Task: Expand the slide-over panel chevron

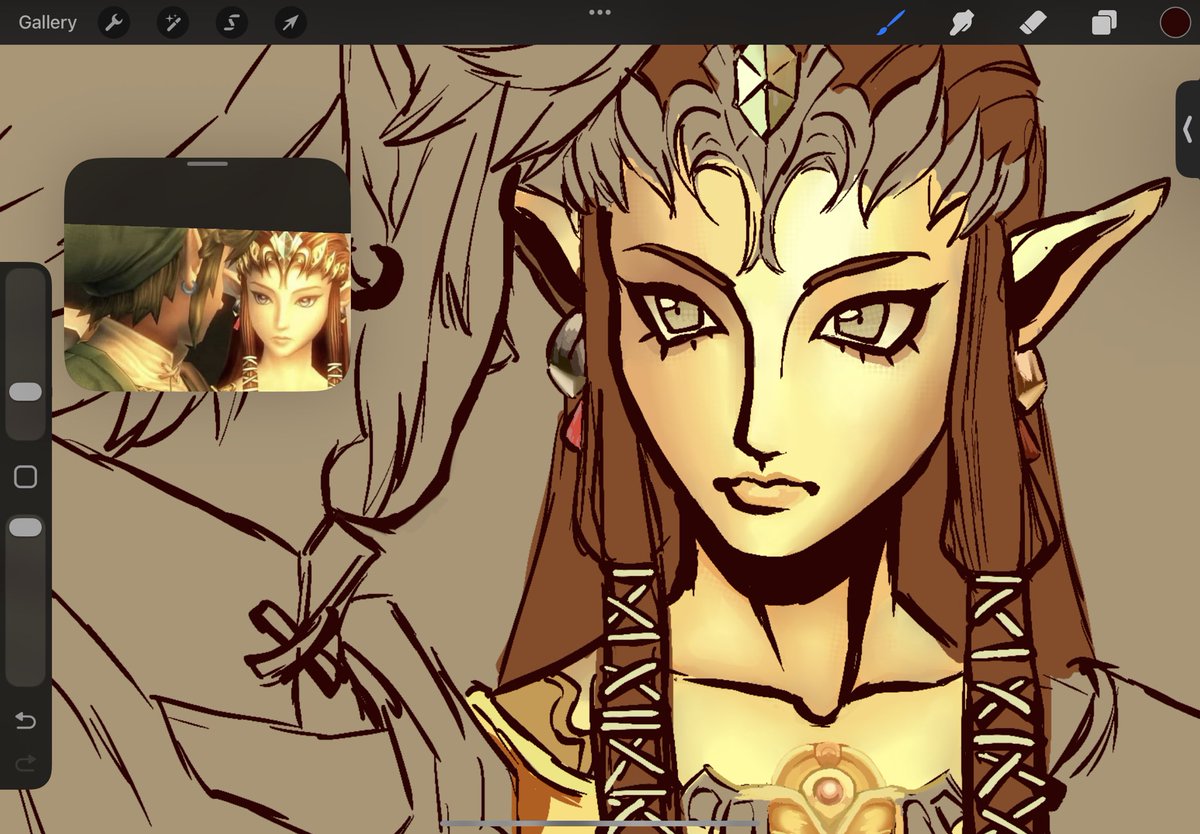Action: (1187, 130)
